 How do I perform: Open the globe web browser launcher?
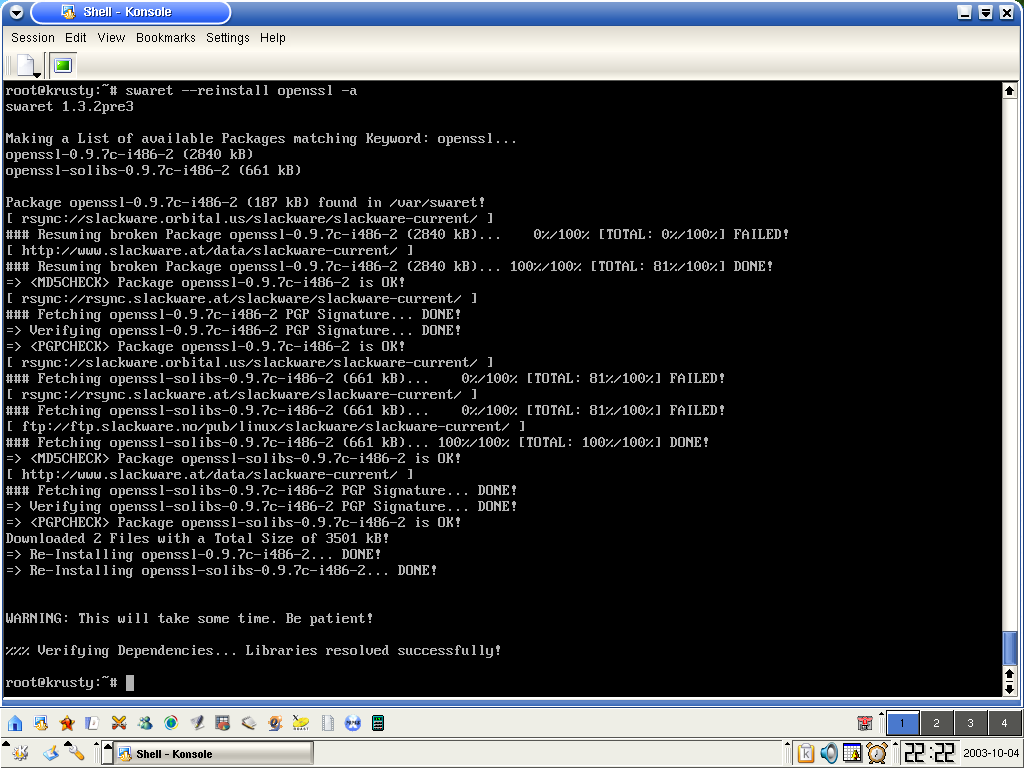(x=171, y=723)
